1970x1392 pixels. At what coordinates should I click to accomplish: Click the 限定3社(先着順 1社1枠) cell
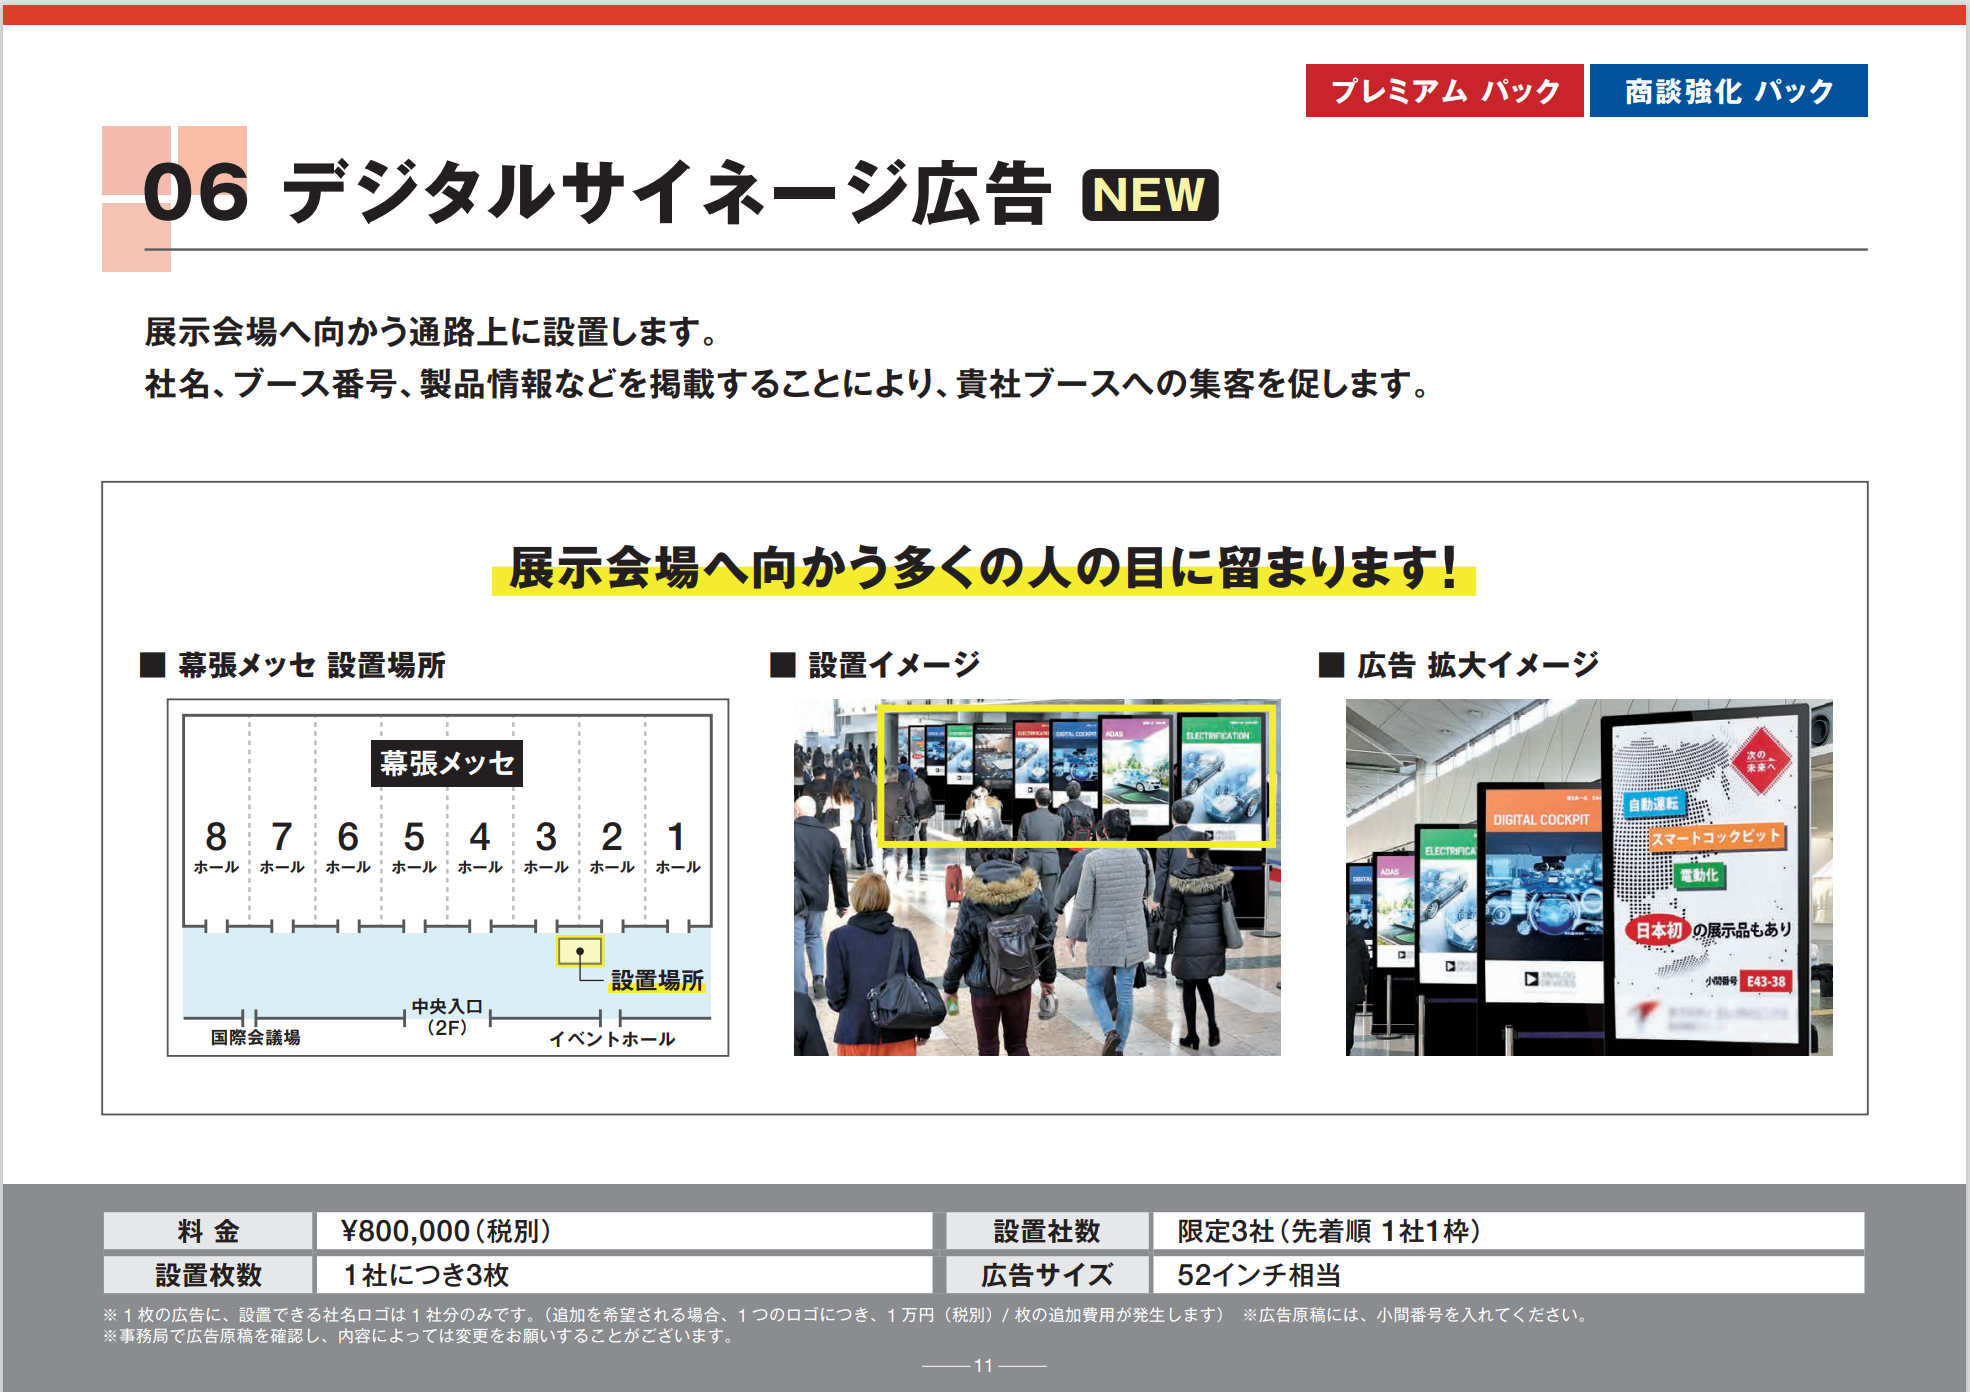pos(1508,1231)
